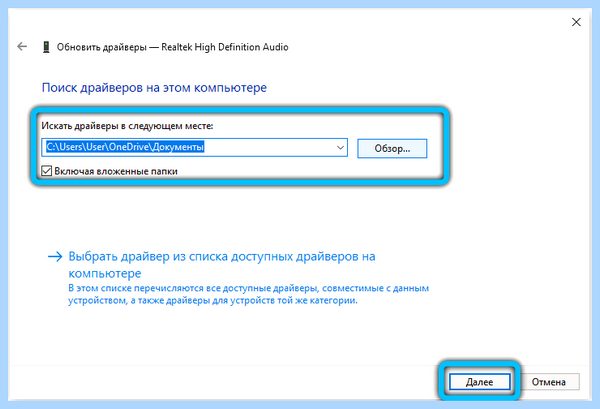600x409 pixels.
Task: Proceed by clicking the "Далее" button
Action: click(479, 382)
